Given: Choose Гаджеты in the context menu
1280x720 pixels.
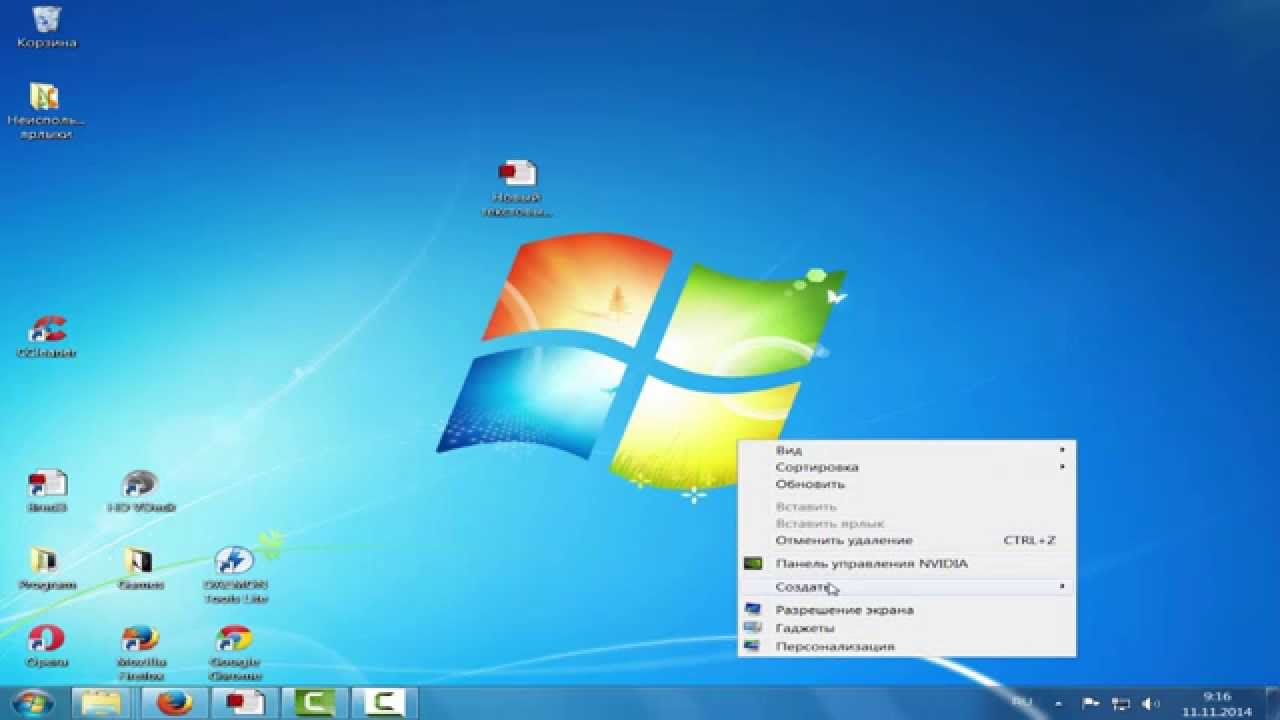Looking at the screenshot, I should coord(907,628).
